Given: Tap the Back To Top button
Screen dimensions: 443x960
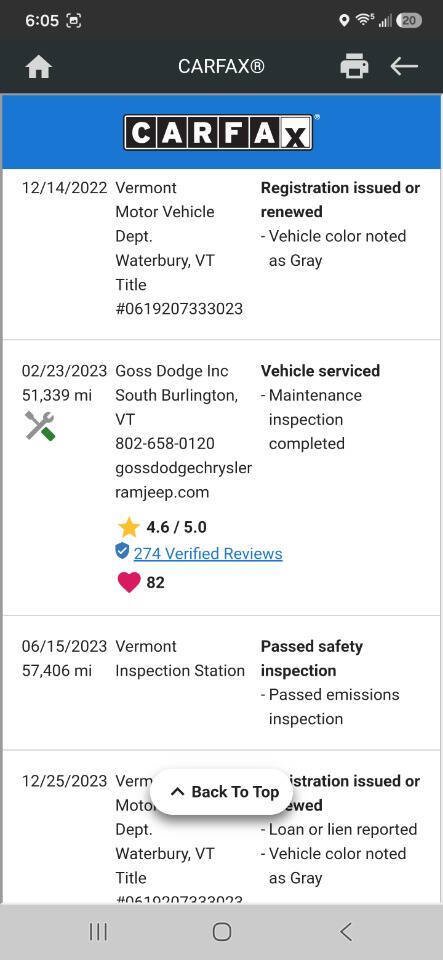Looking at the screenshot, I should [224, 792].
